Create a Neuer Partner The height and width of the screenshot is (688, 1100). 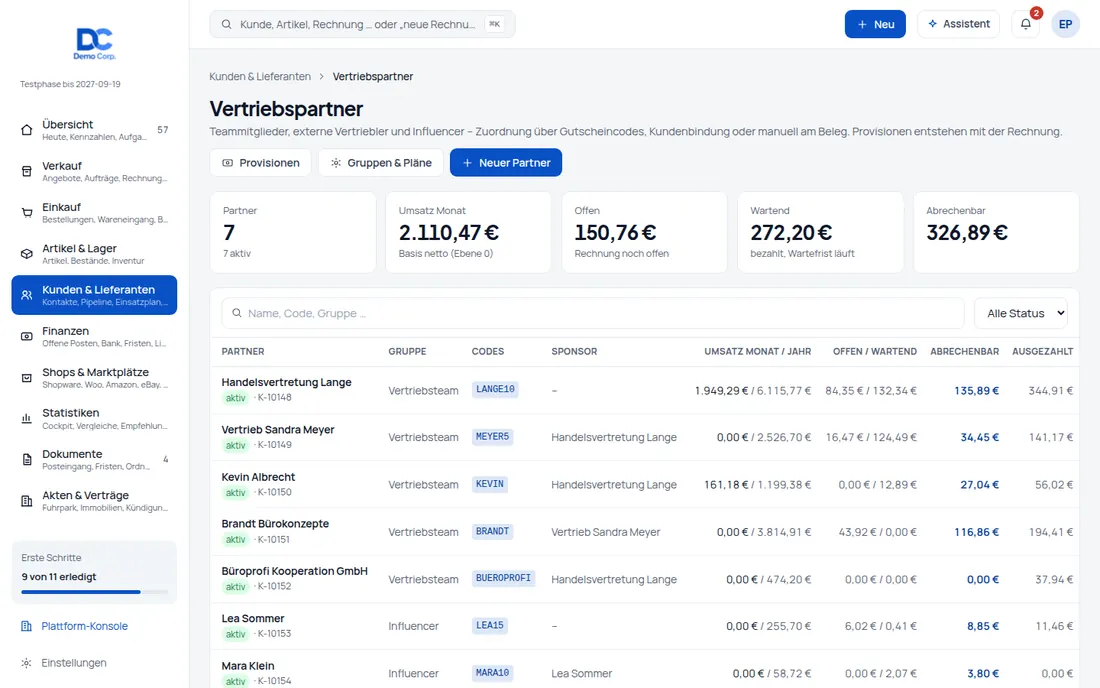point(506,163)
